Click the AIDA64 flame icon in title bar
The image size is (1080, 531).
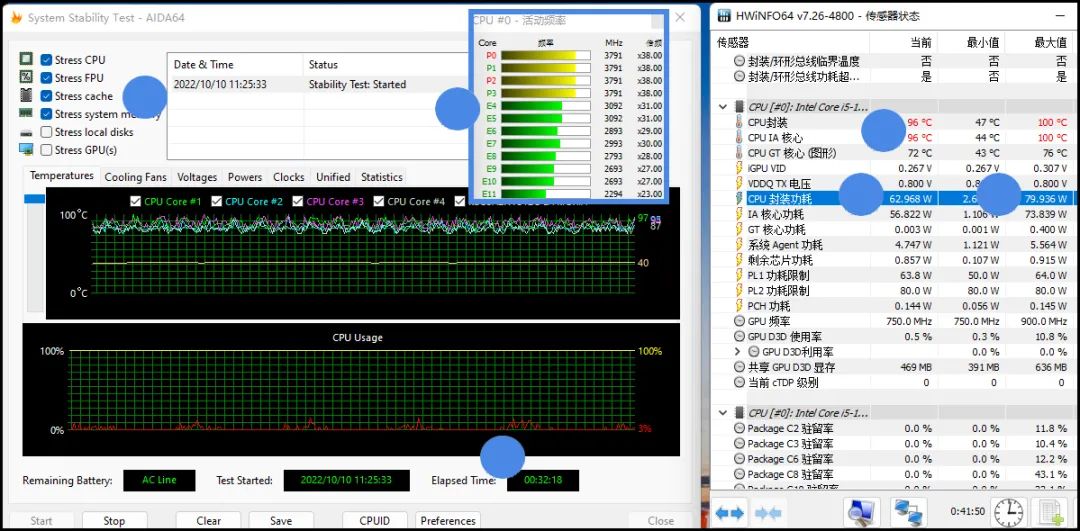[x=16, y=18]
